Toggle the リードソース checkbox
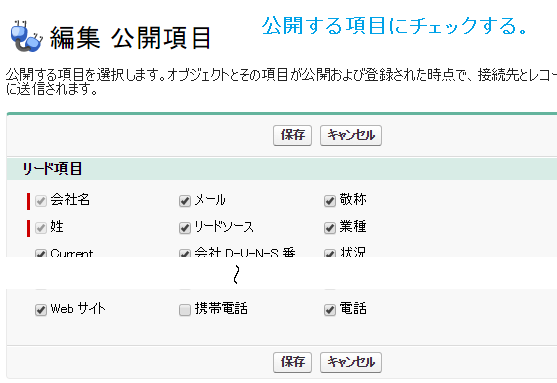The image size is (557, 383). point(185,228)
